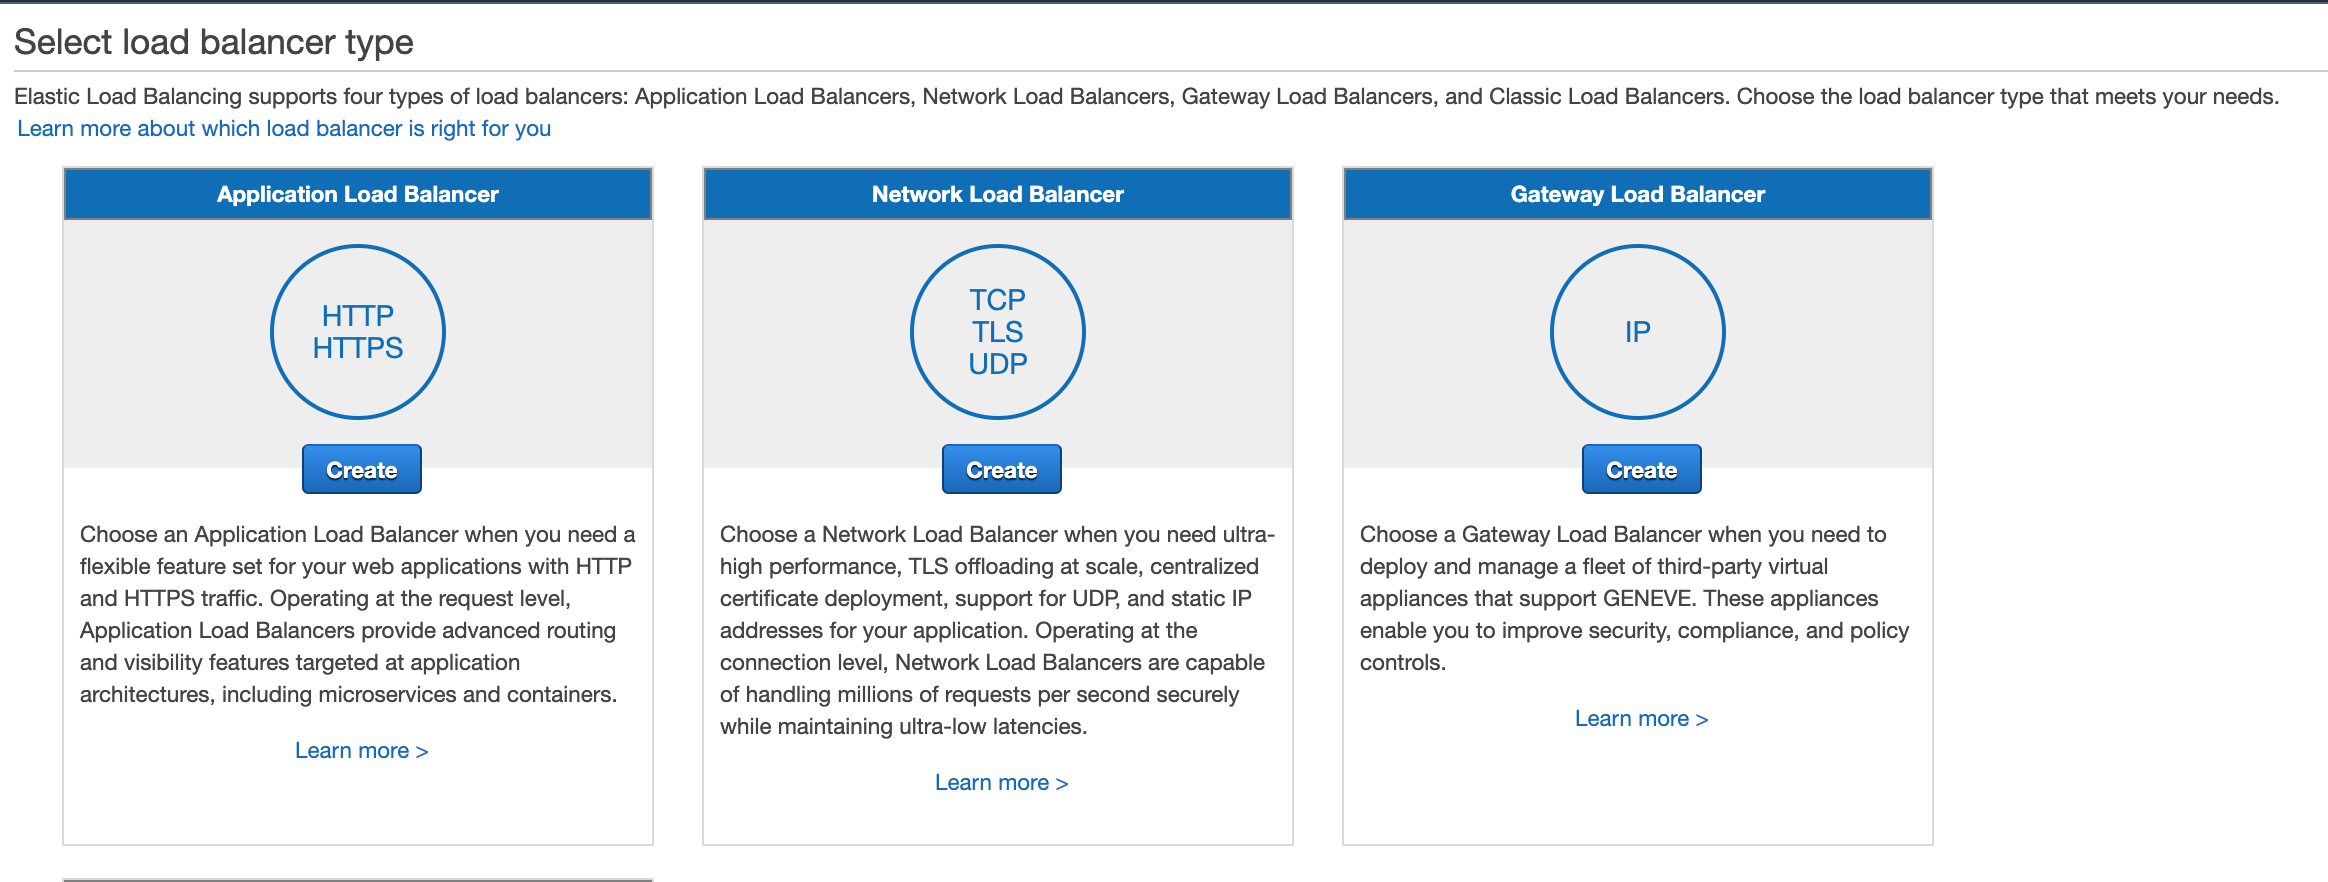This screenshot has width=2328, height=882.
Task: Select the Application Load Balancer header
Action: point(358,194)
